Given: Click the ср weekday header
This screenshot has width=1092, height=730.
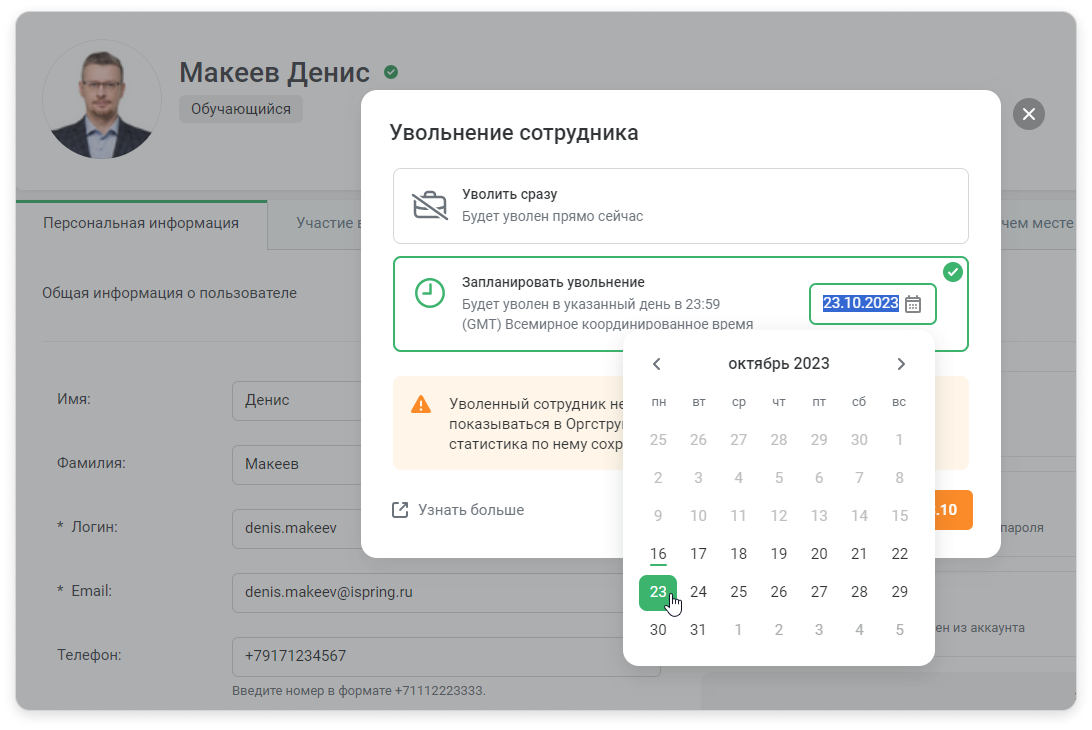Looking at the screenshot, I should [x=739, y=402].
